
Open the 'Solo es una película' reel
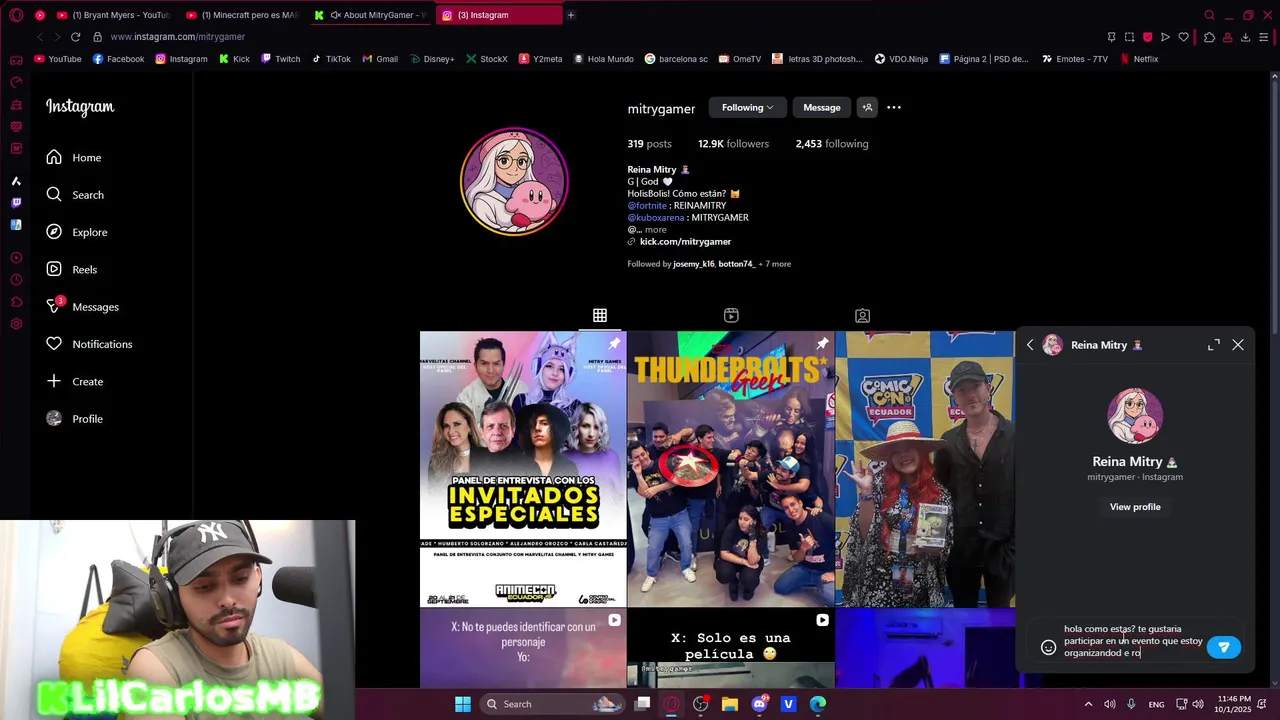pos(731,647)
